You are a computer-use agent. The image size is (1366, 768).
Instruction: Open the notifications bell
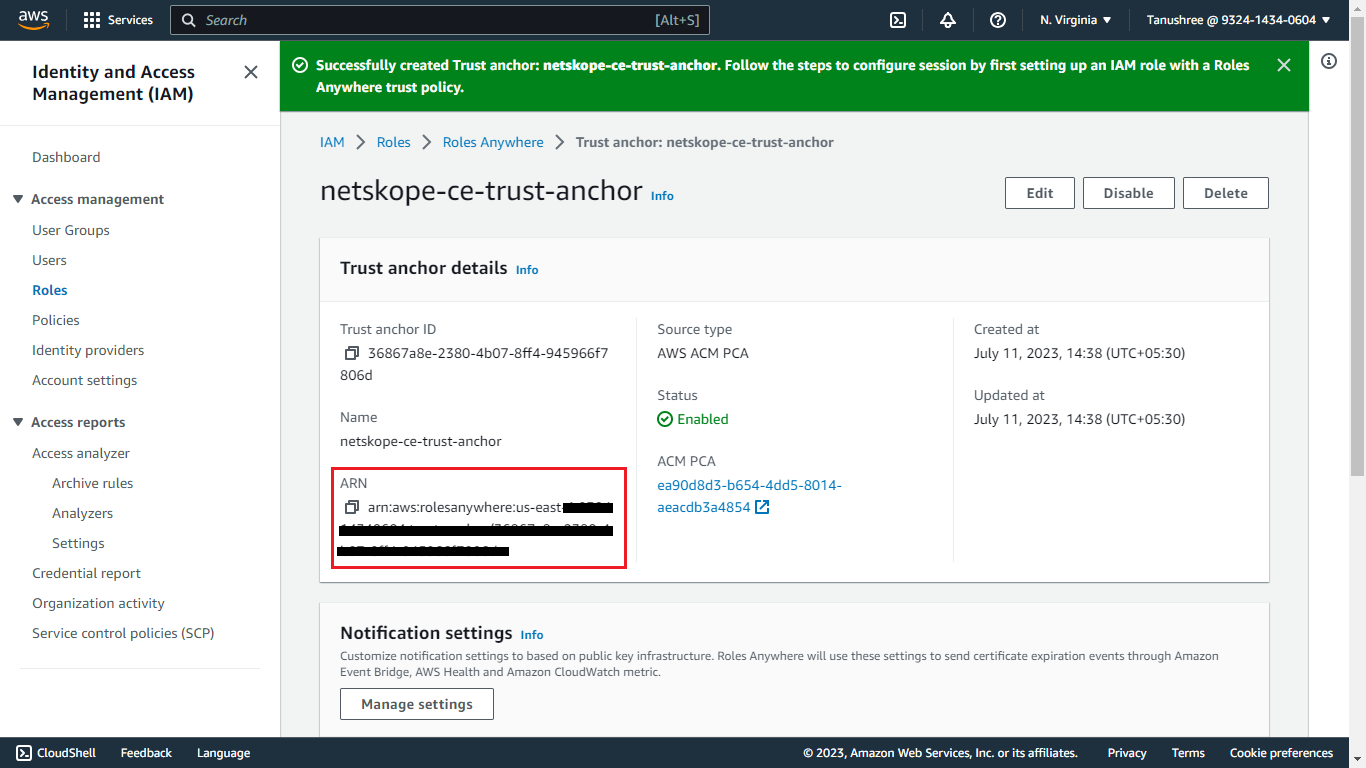[948, 20]
